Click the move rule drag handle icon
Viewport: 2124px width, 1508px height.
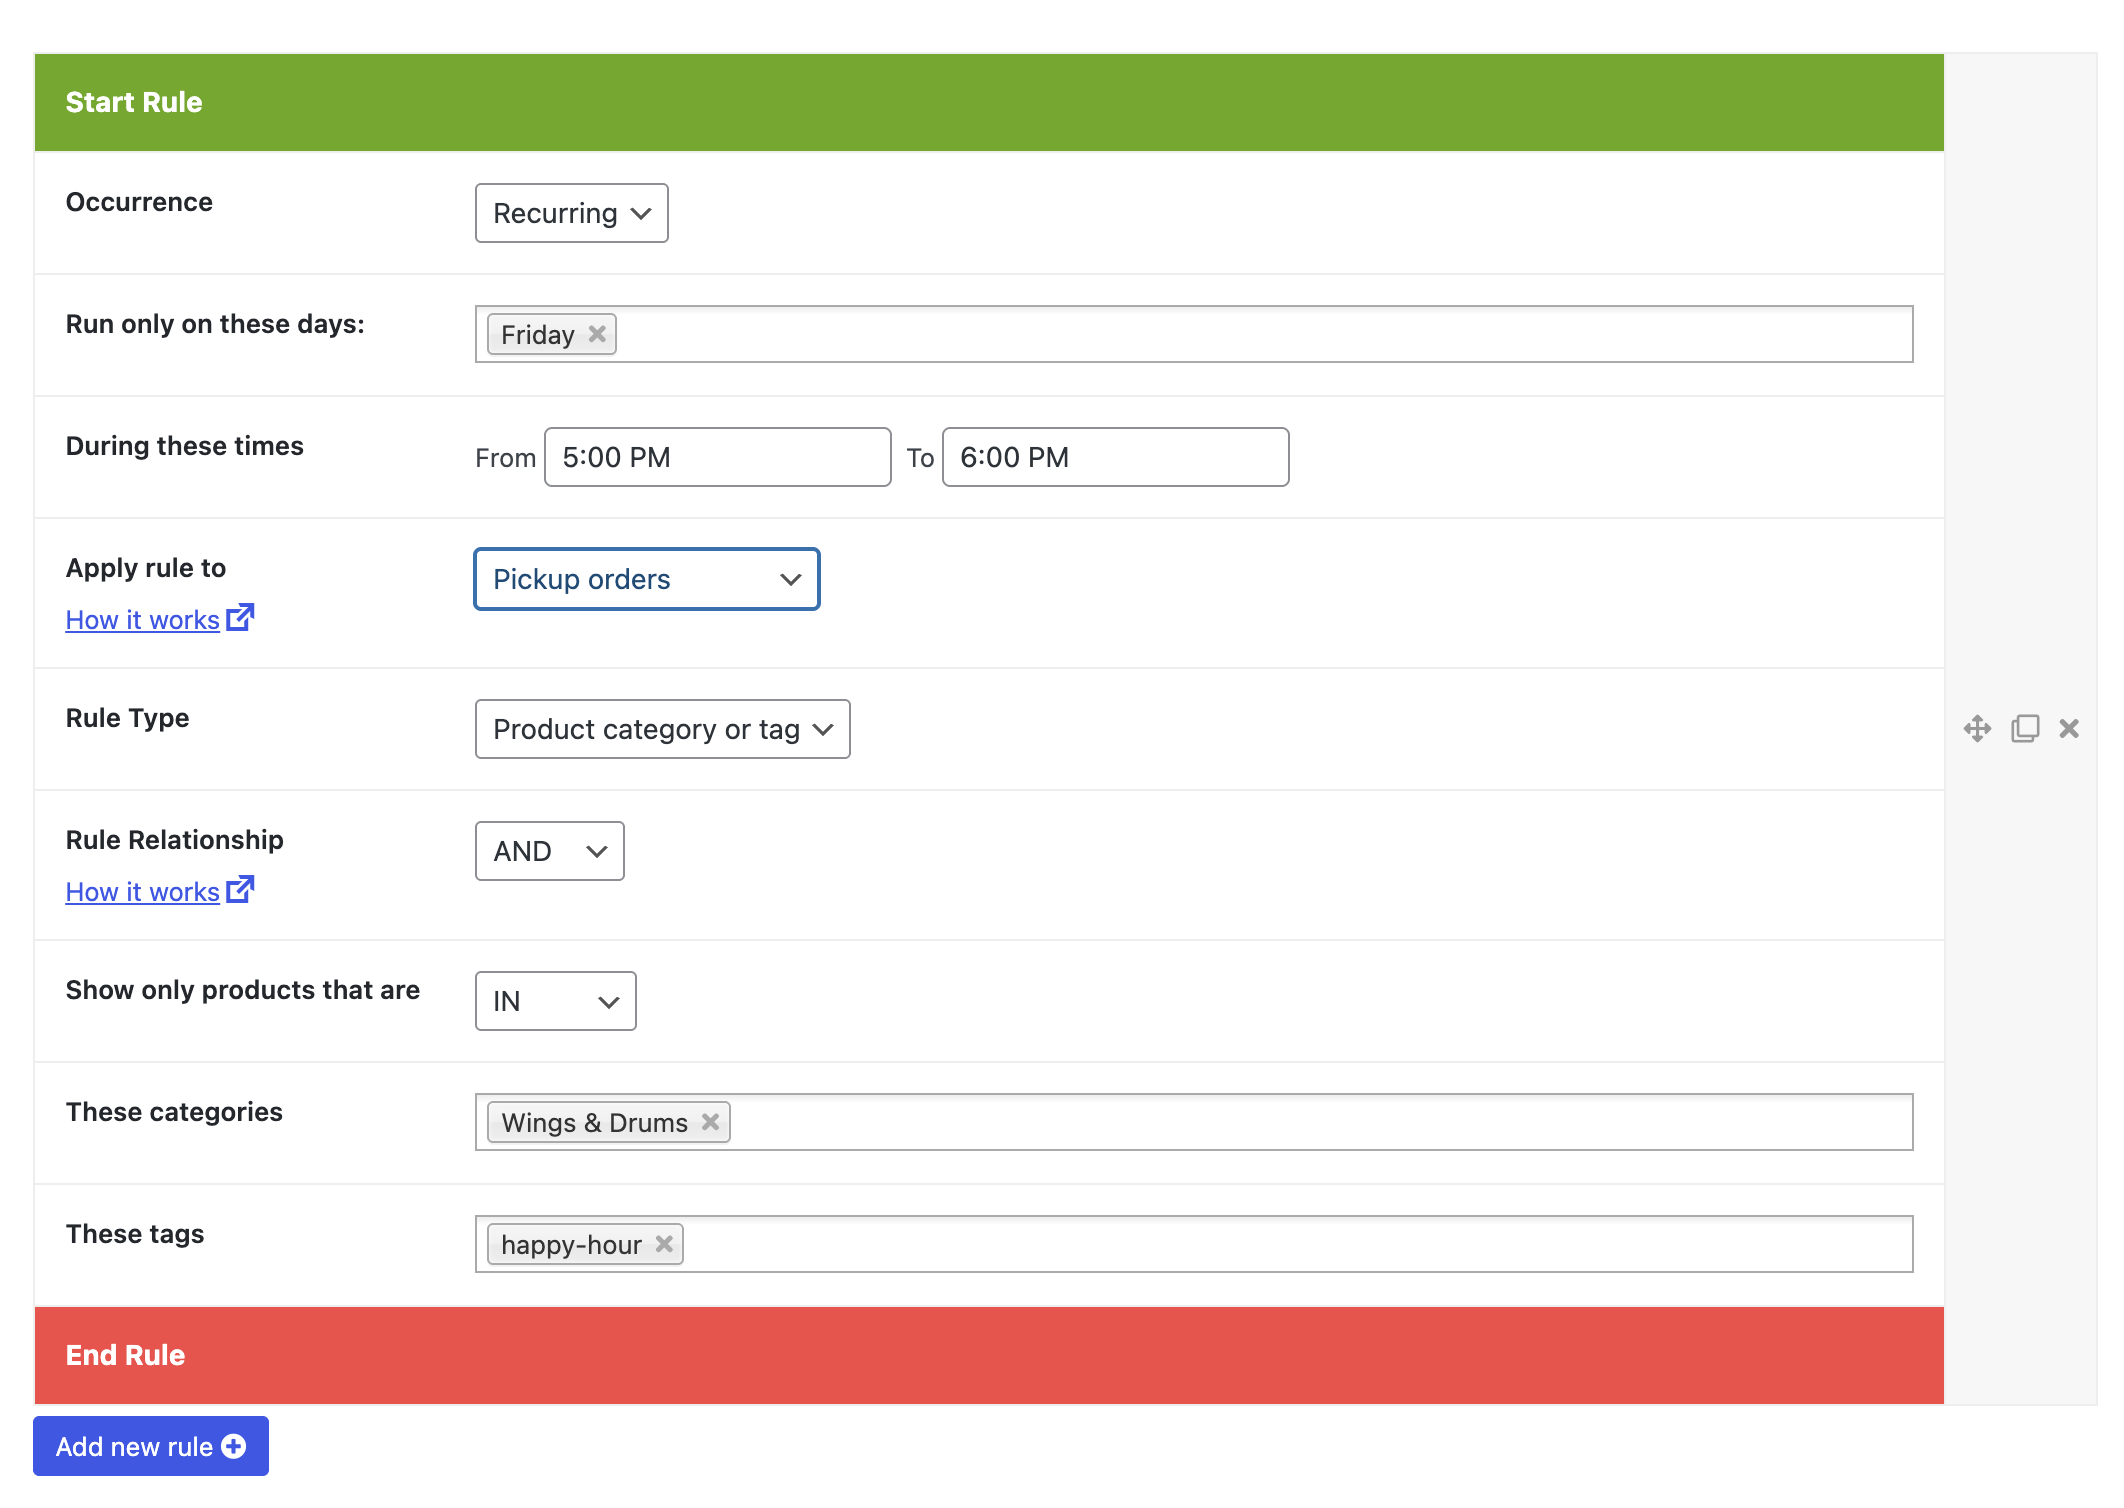pyautogui.click(x=1977, y=728)
